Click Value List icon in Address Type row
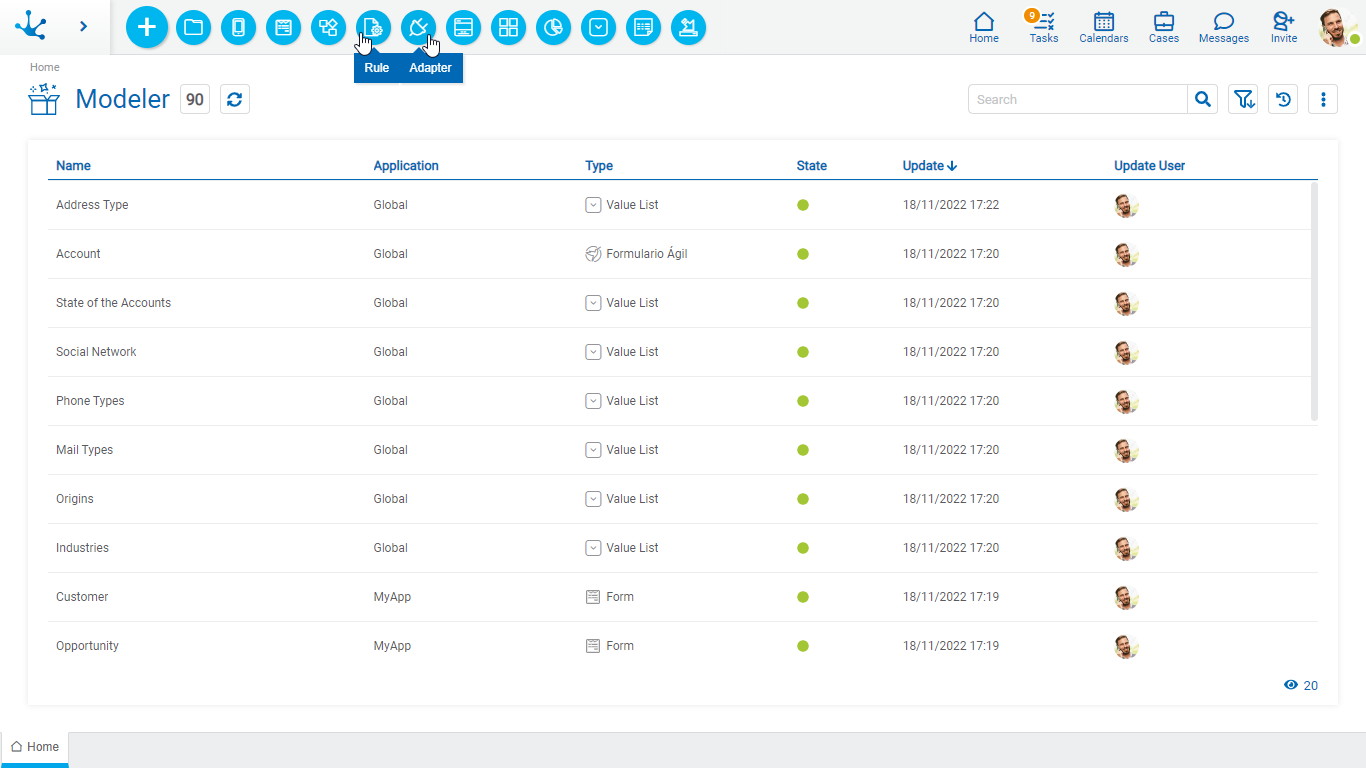The image size is (1366, 768). pyautogui.click(x=593, y=205)
